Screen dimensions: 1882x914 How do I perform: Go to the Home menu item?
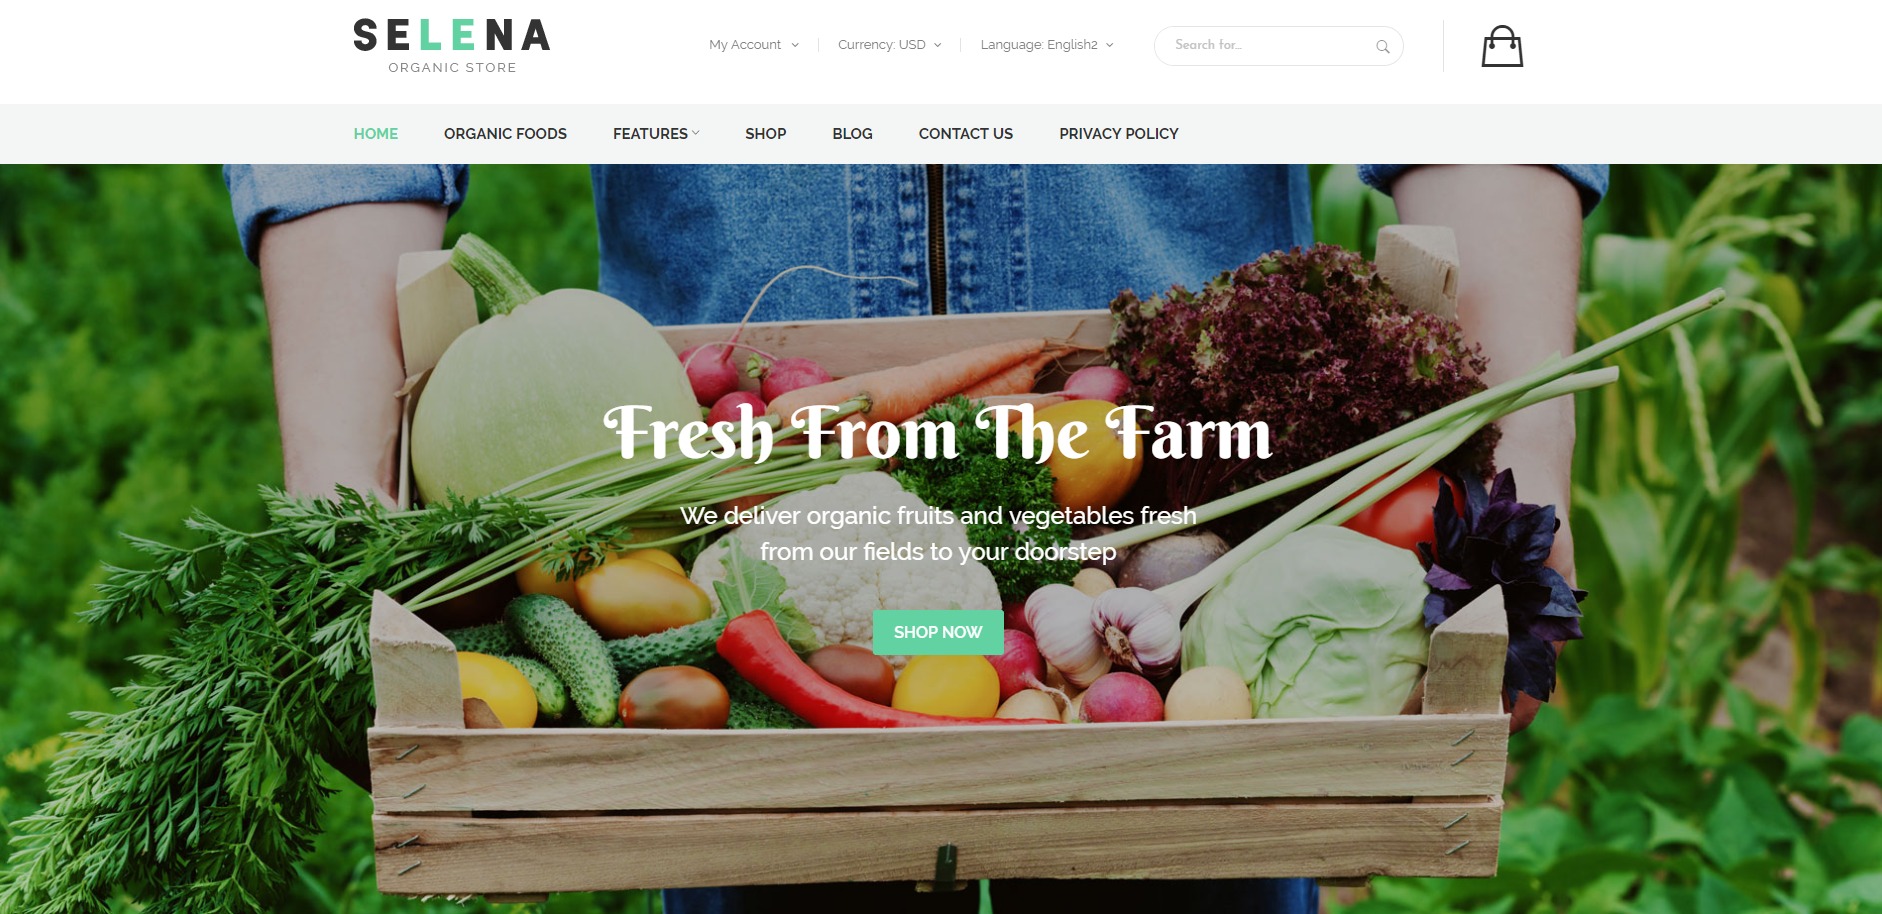tap(376, 134)
